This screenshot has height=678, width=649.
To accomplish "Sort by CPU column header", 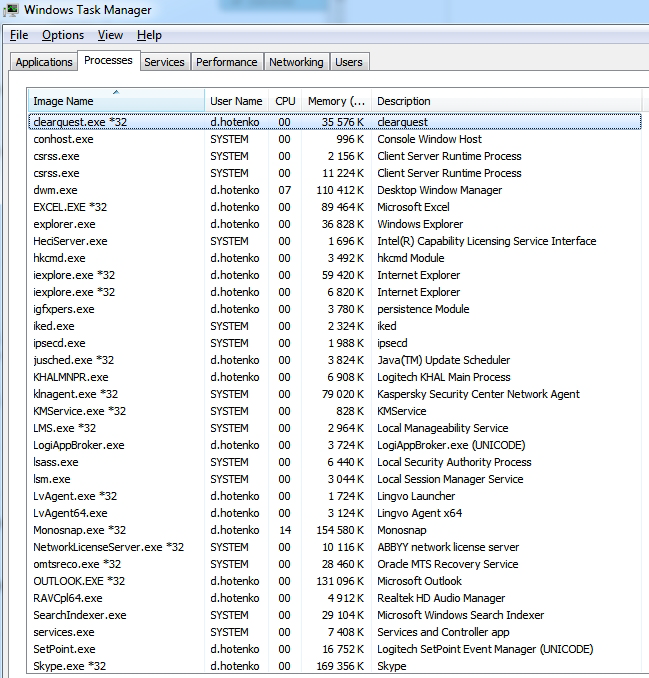I will tap(285, 101).
